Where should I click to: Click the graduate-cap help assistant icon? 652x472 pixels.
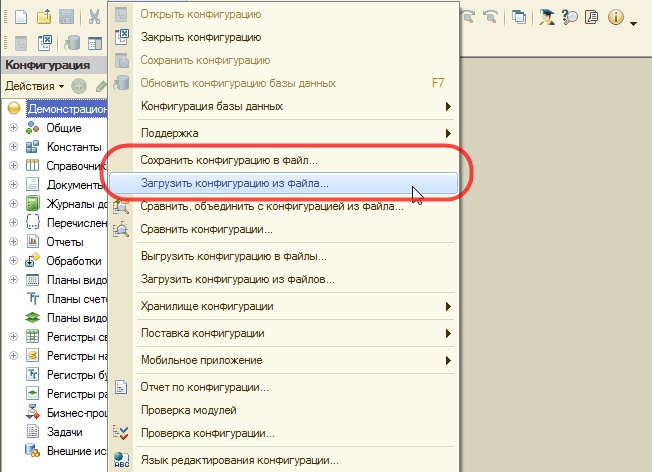[x=547, y=17]
